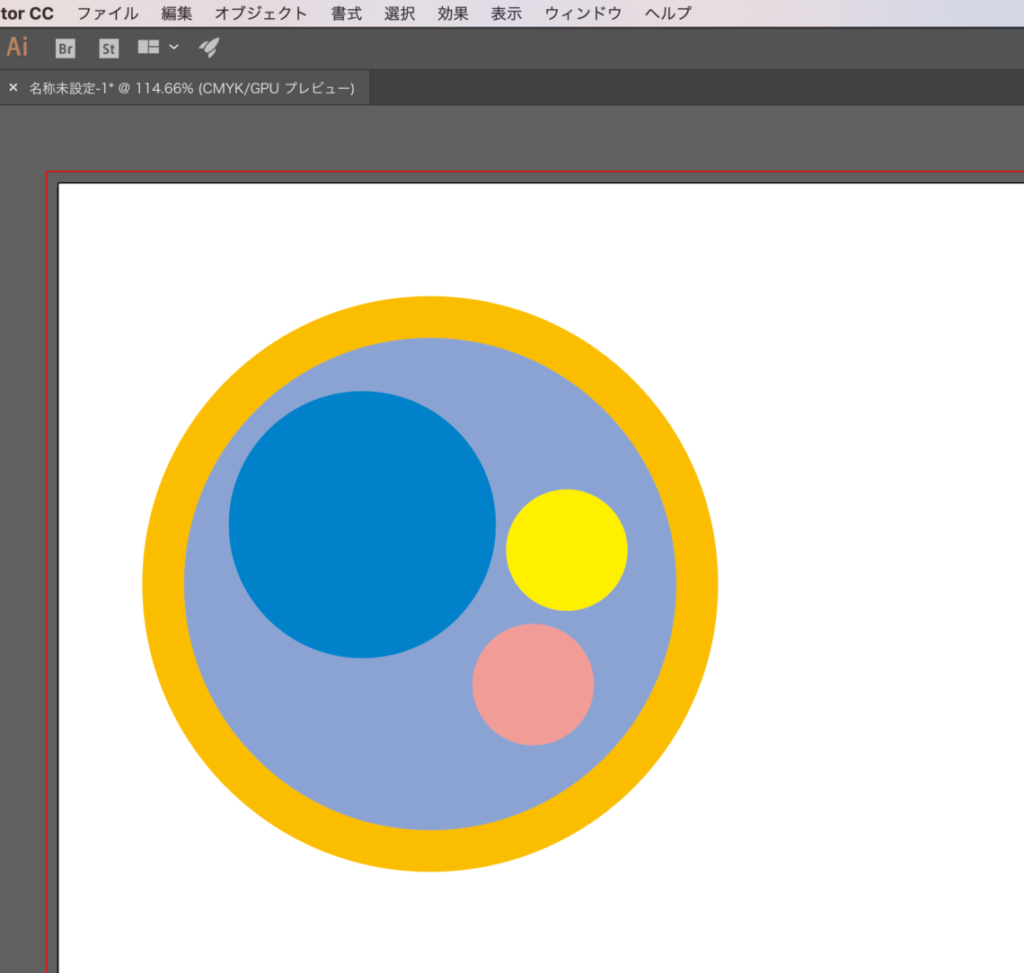Viewport: 1024px width, 973px height.
Task: Open the 表示 menu
Action: coord(506,14)
